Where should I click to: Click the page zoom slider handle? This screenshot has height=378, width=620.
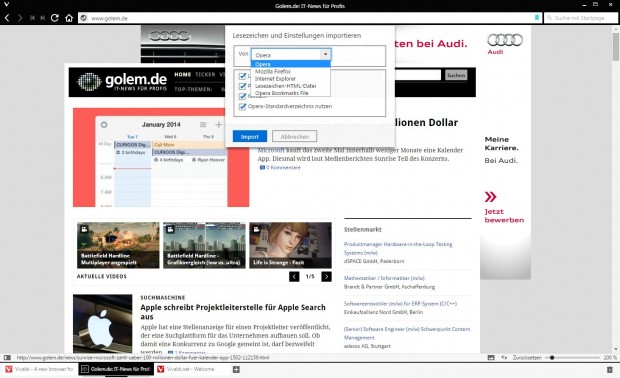pyautogui.click(x=552, y=357)
